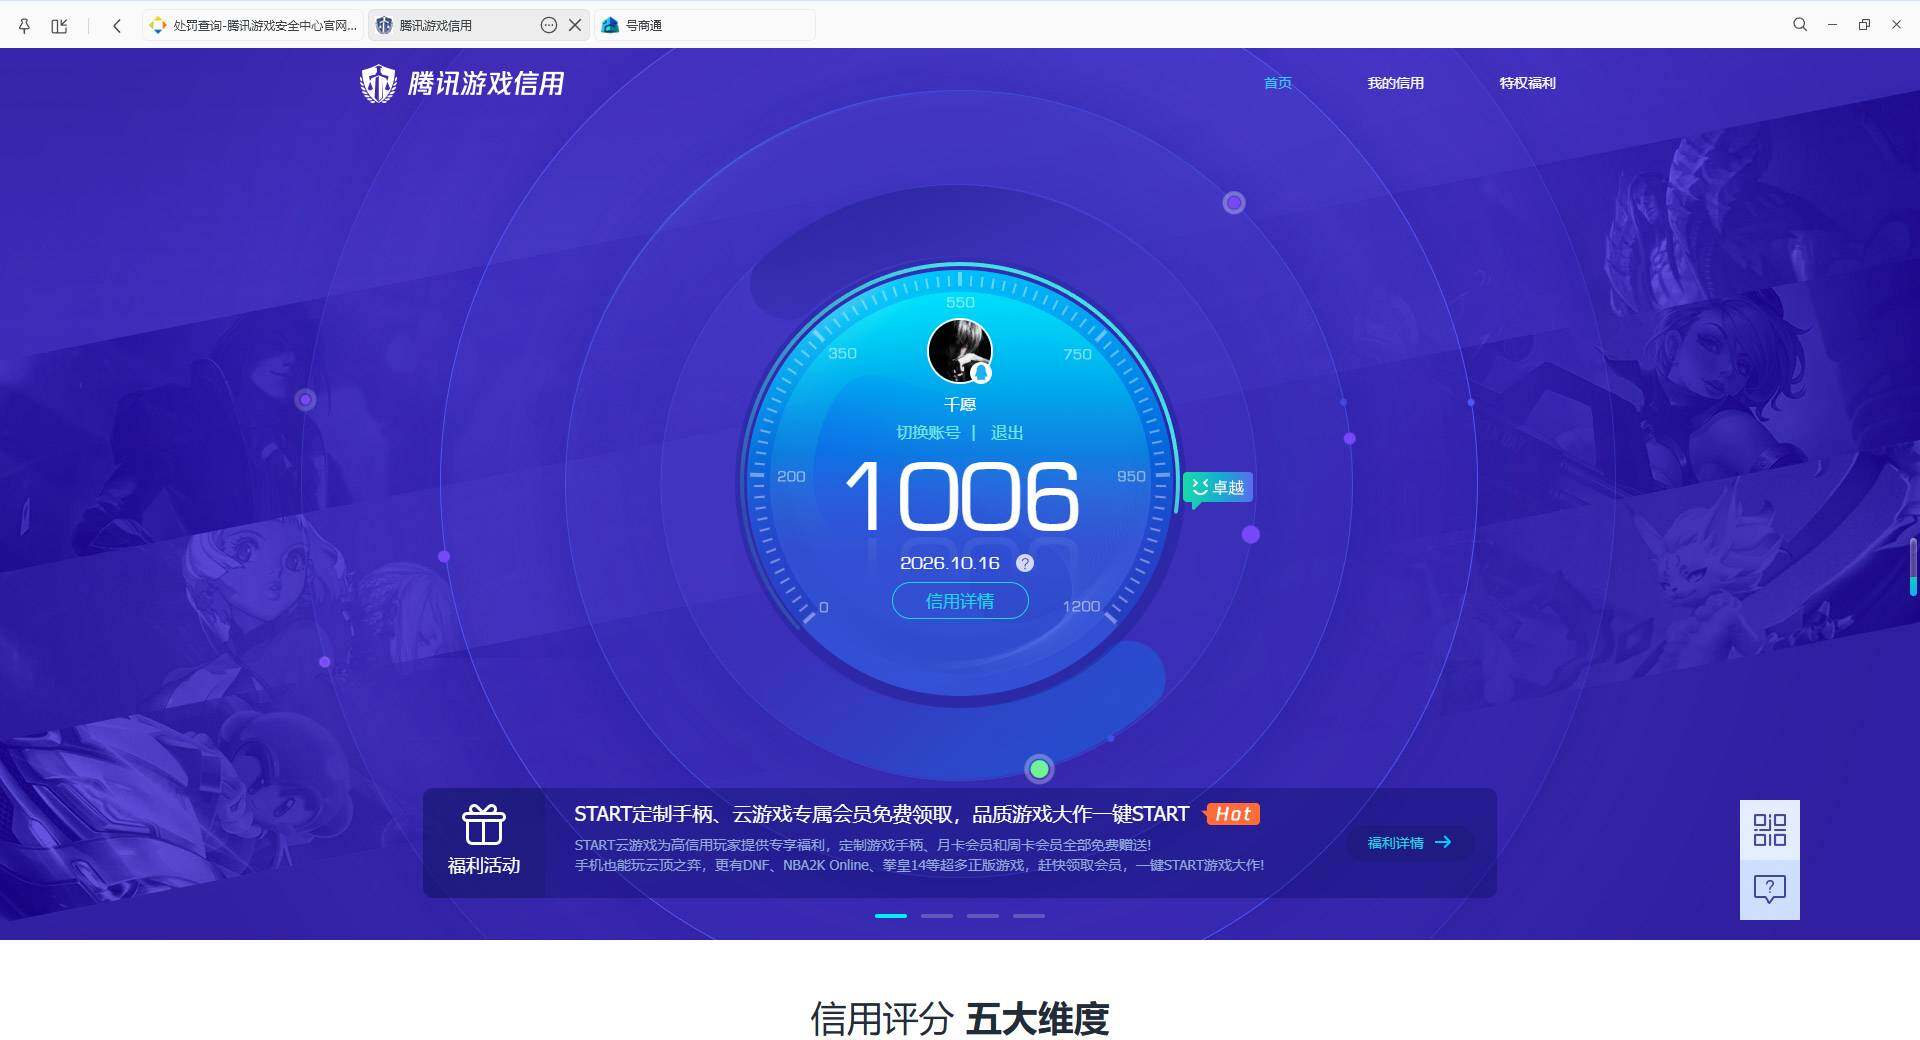The image size is (1920, 1040).
Task: Click the pin window icon
Action: [x=25, y=25]
